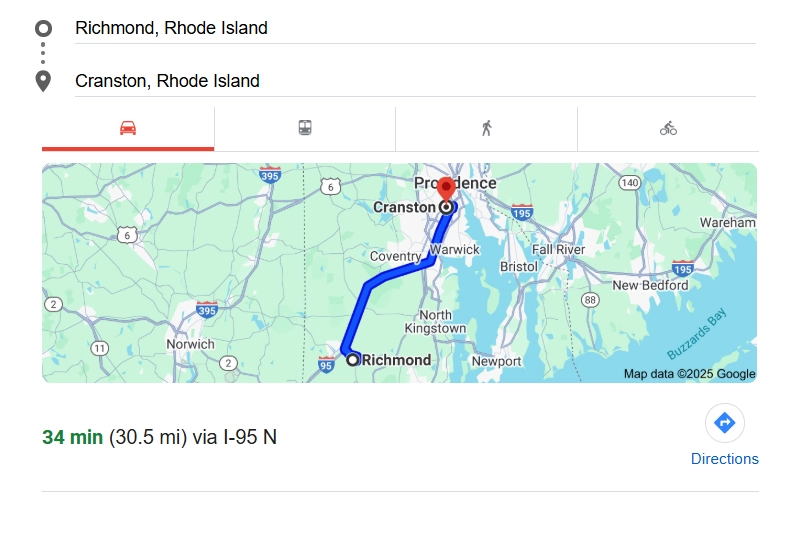
Task: Select the driving car travel mode
Action: [128, 128]
